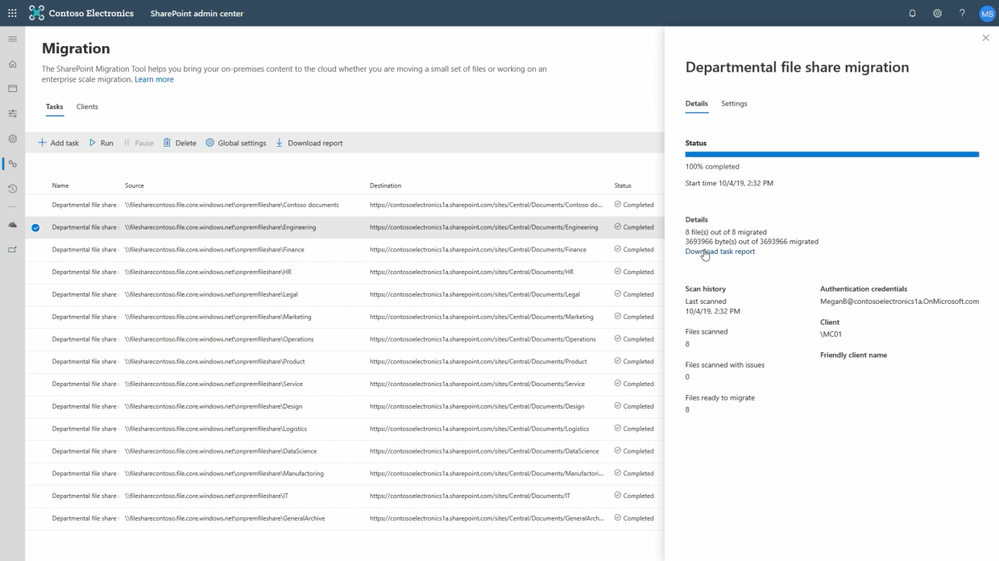Click Download report in toolbar

coord(309,143)
